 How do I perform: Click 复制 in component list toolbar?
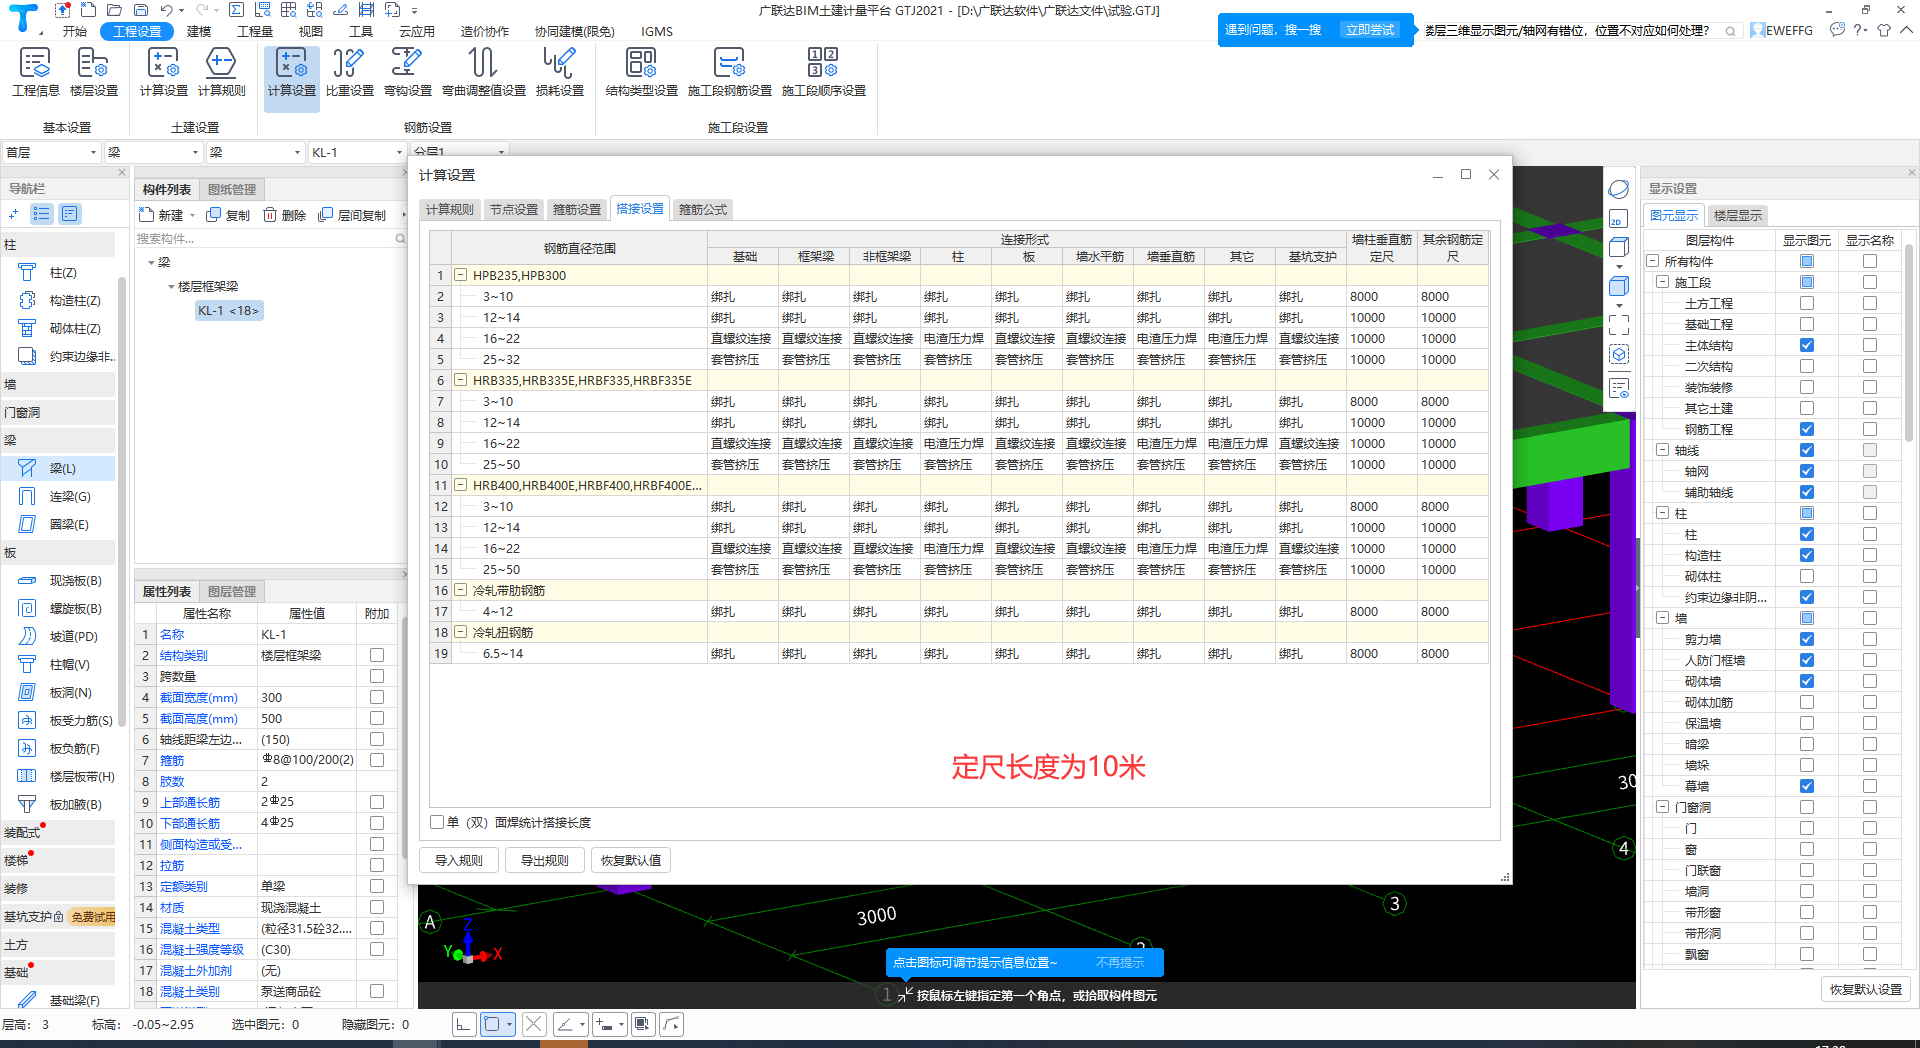(228, 215)
